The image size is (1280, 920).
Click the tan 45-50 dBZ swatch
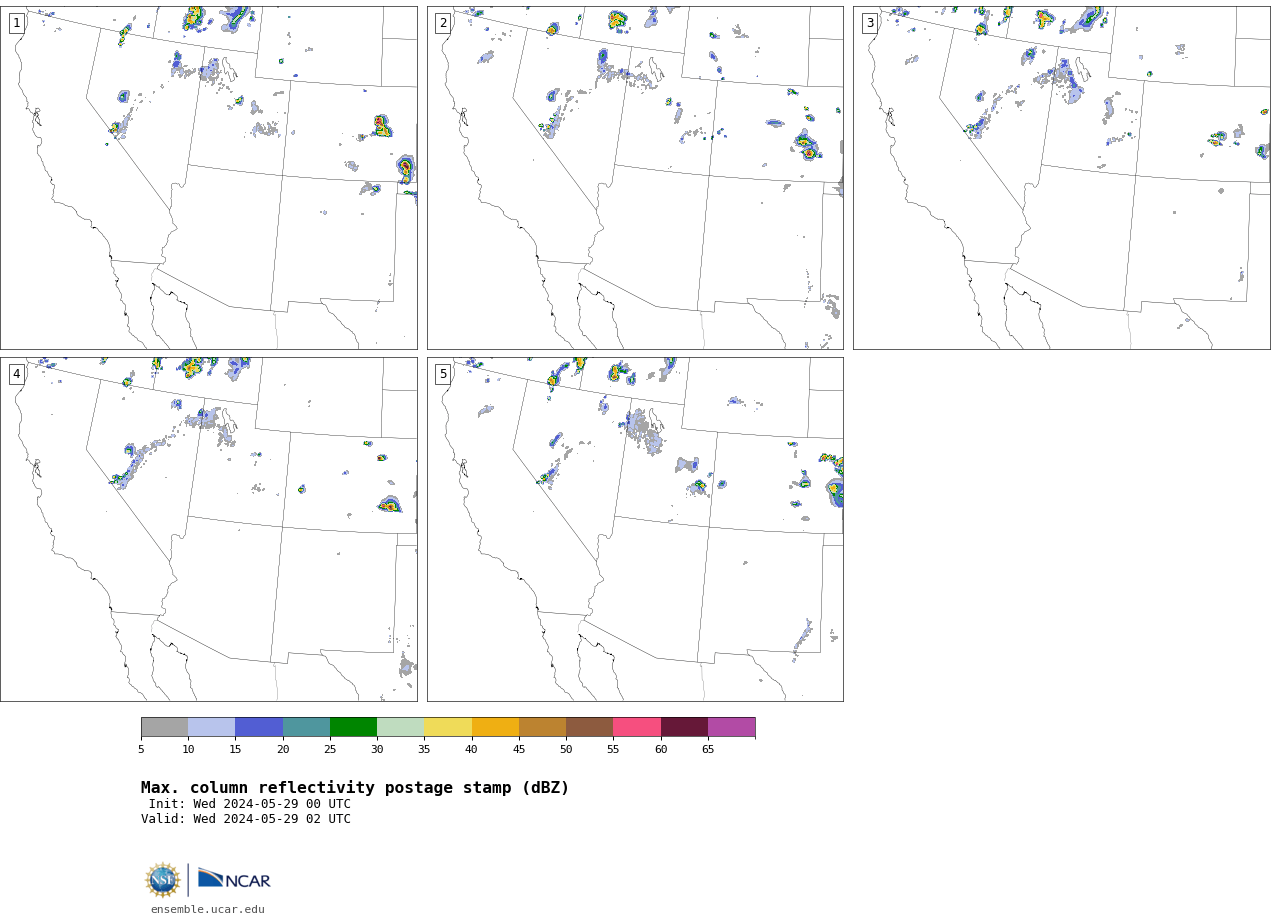pyautogui.click(x=542, y=727)
